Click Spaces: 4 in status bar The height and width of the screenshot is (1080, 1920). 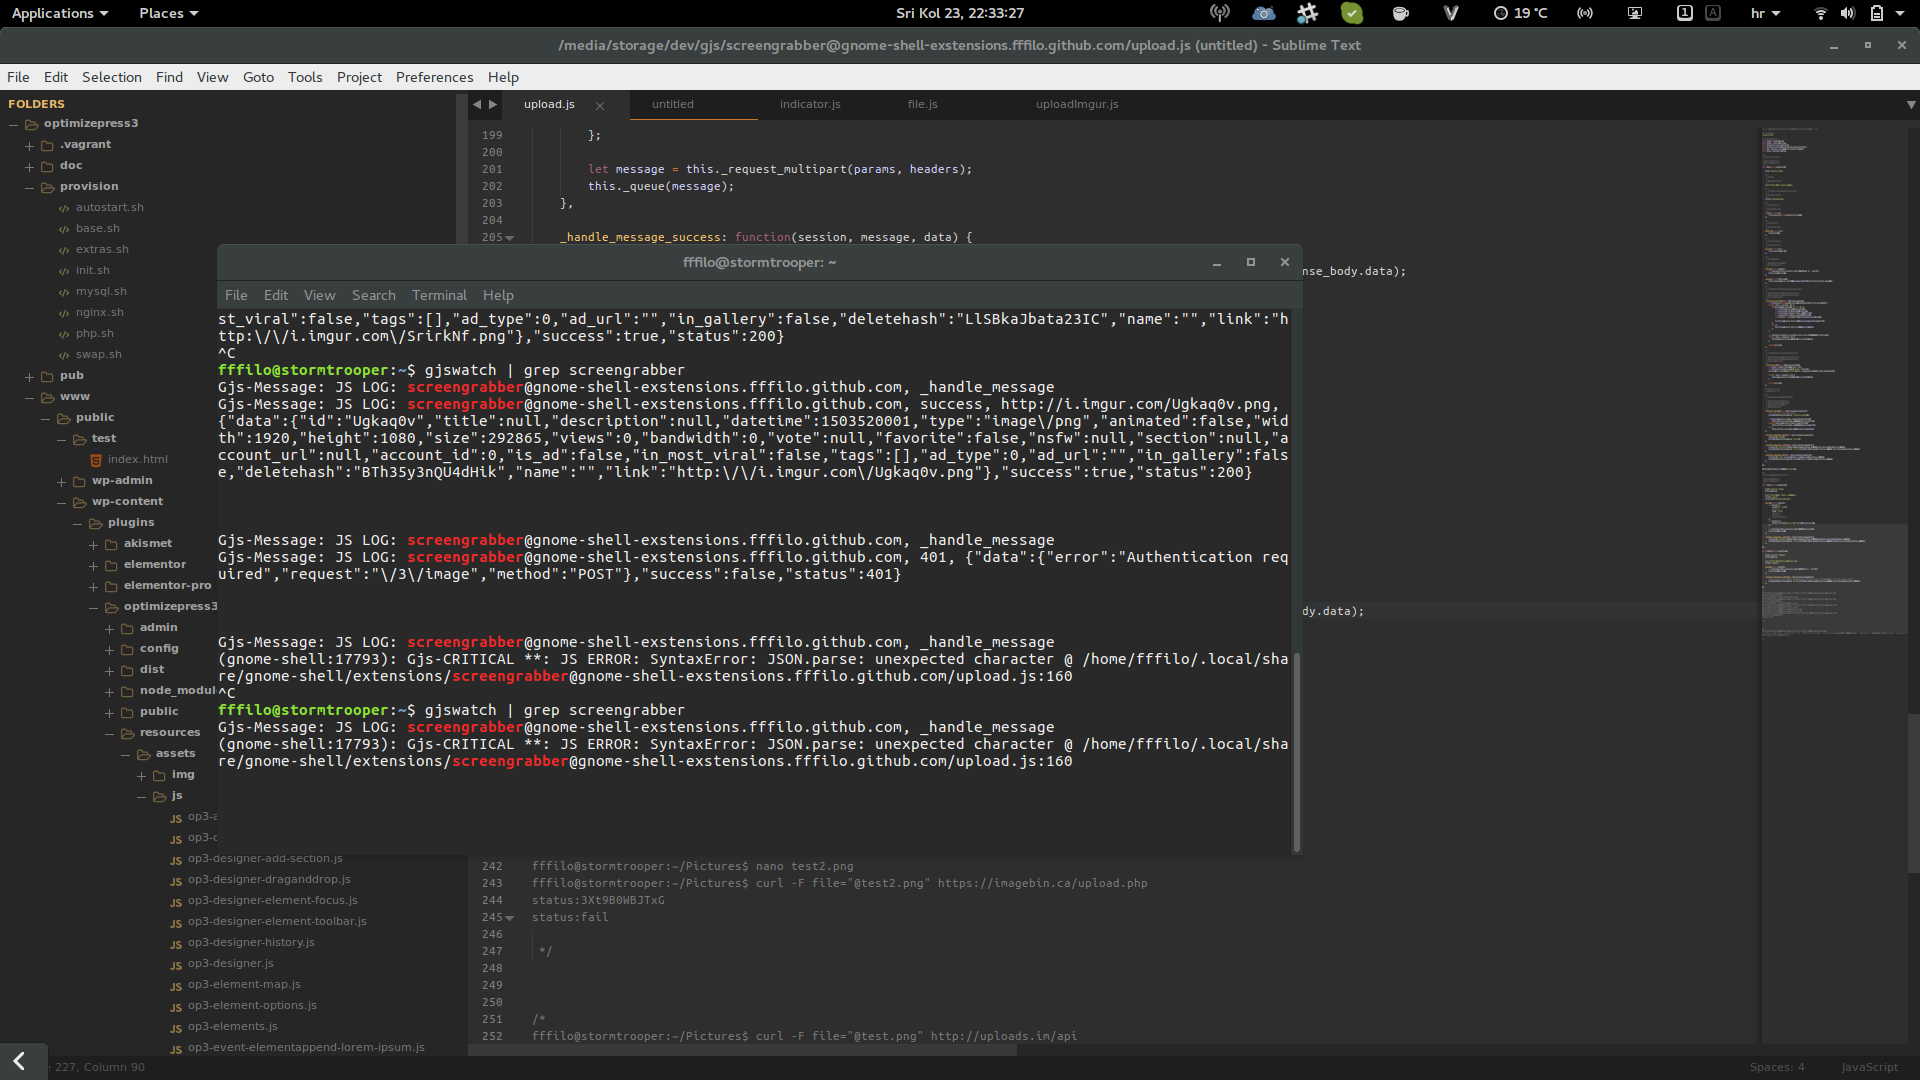pos(1777,1067)
